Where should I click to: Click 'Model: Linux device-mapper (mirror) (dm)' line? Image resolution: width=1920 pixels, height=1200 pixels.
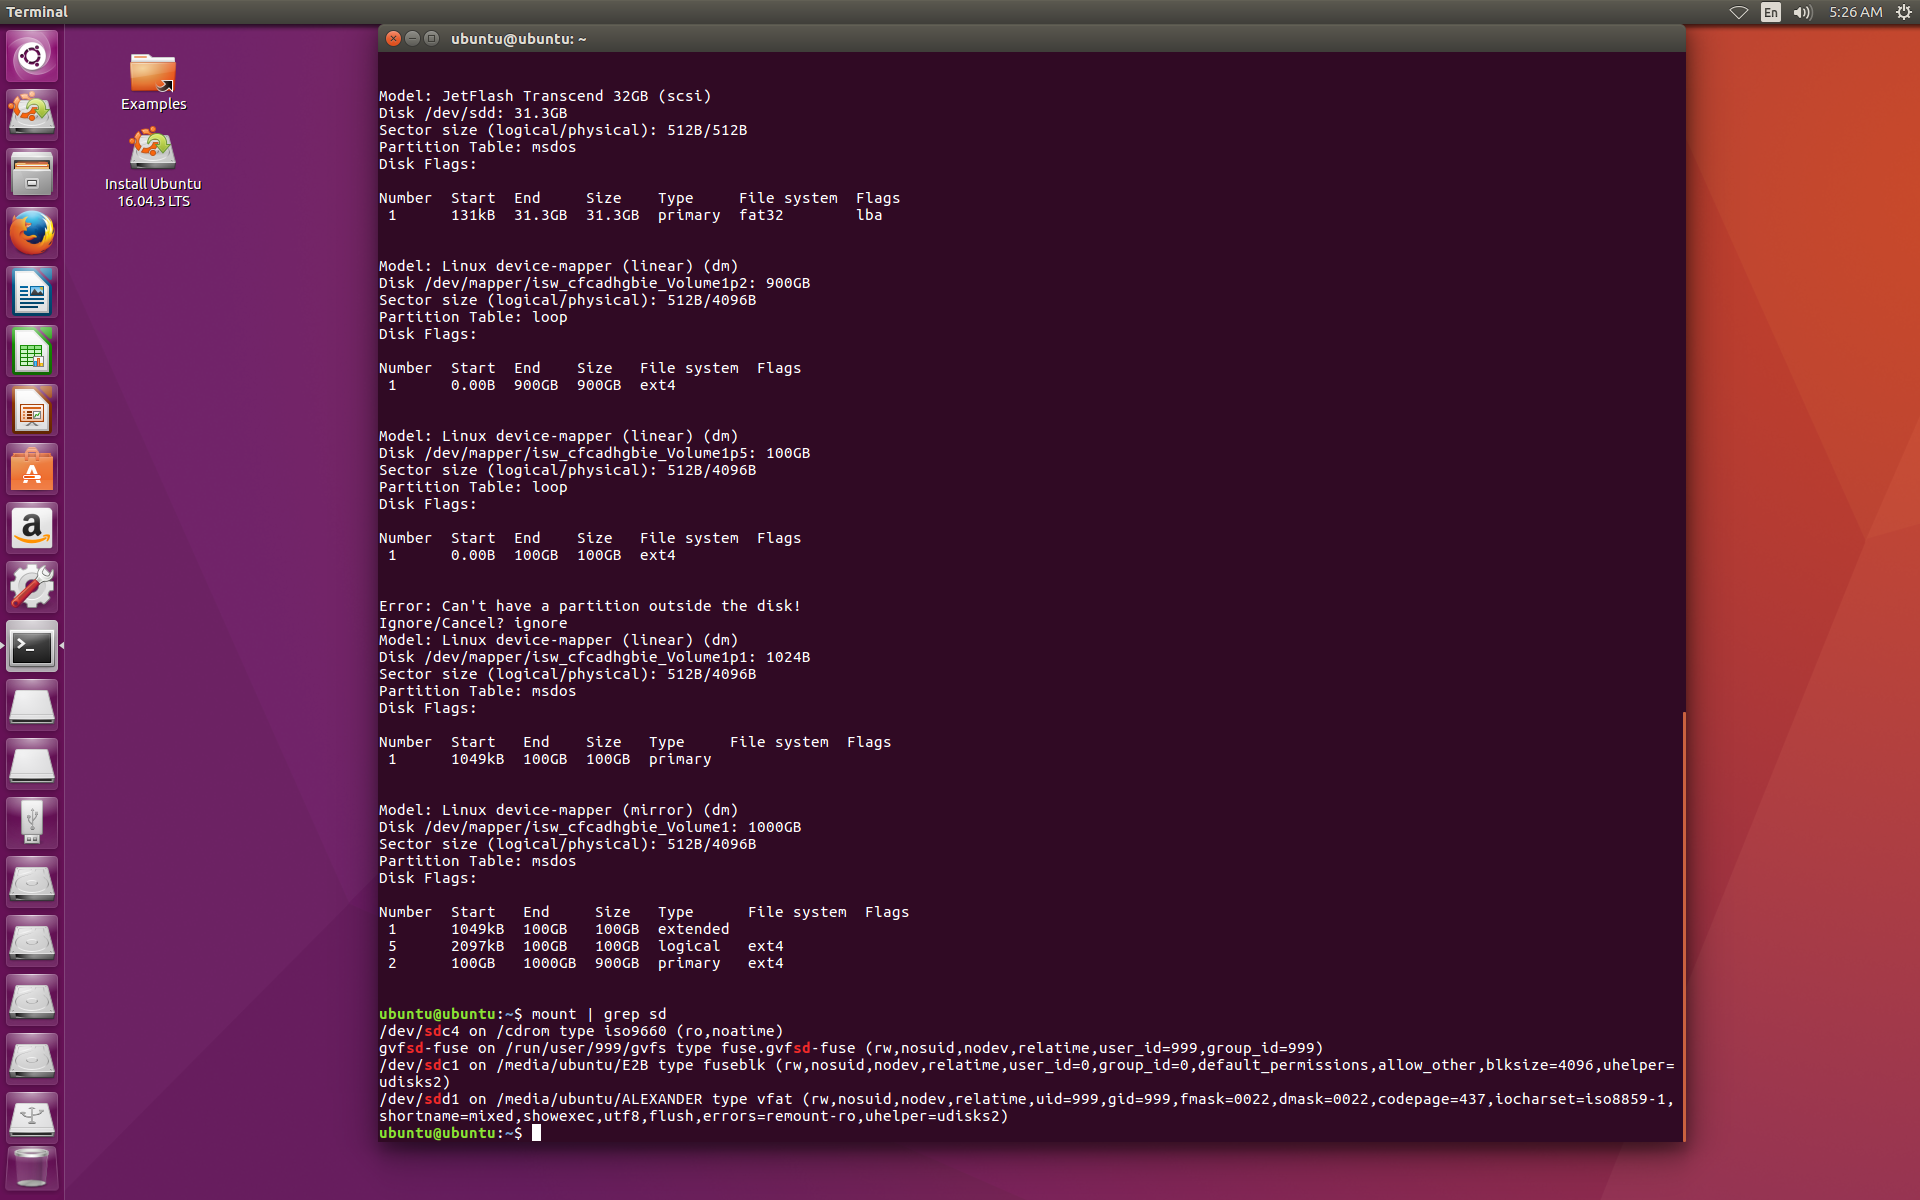[558, 810]
